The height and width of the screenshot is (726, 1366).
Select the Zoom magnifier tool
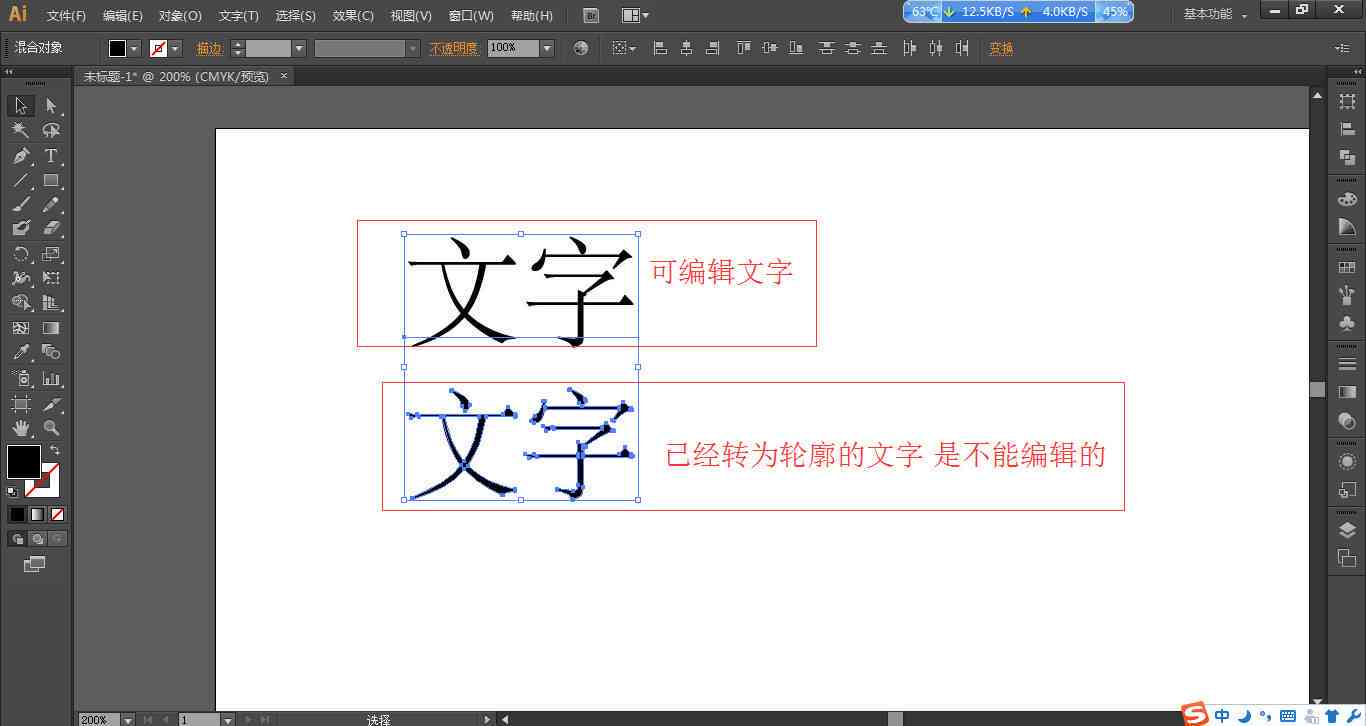click(x=51, y=428)
